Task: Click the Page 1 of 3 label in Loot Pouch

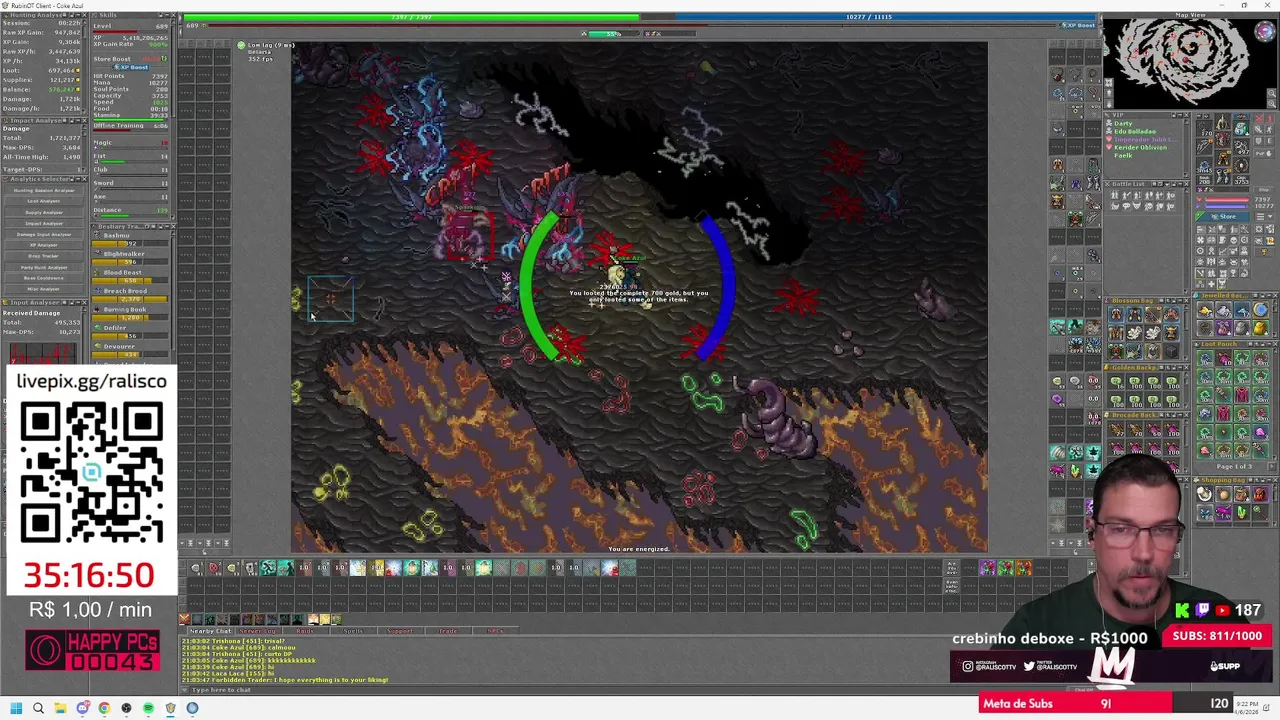Action: click(1233, 466)
